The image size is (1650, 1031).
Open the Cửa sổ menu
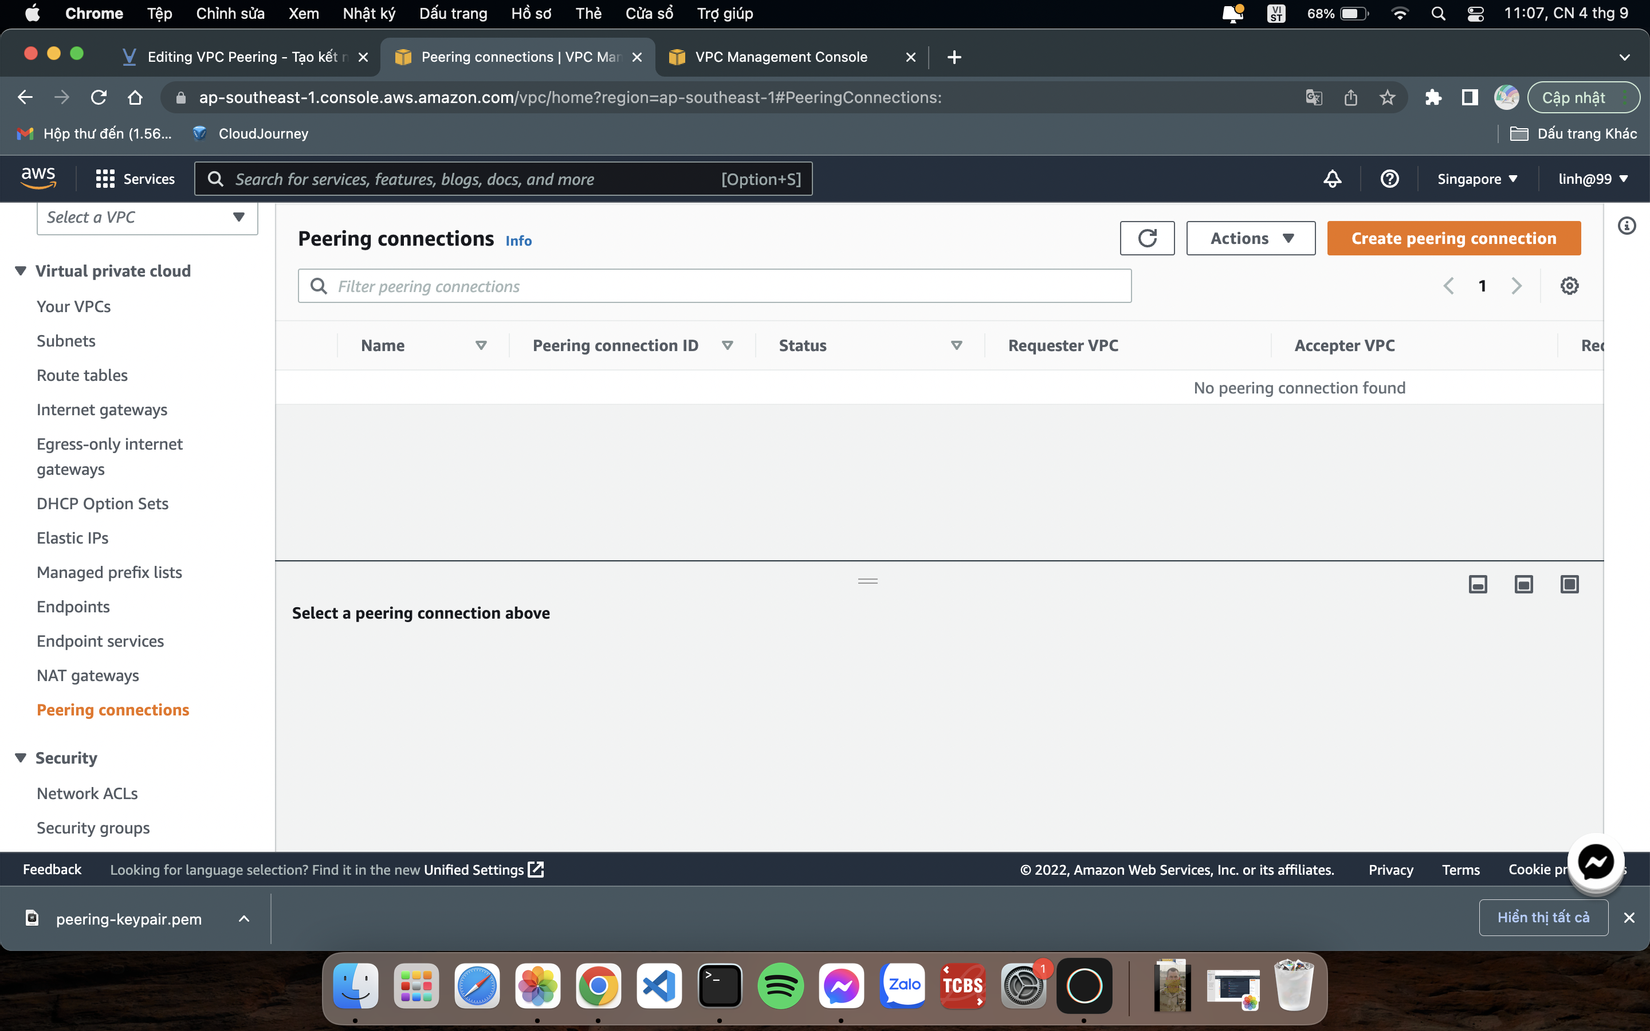[649, 13]
